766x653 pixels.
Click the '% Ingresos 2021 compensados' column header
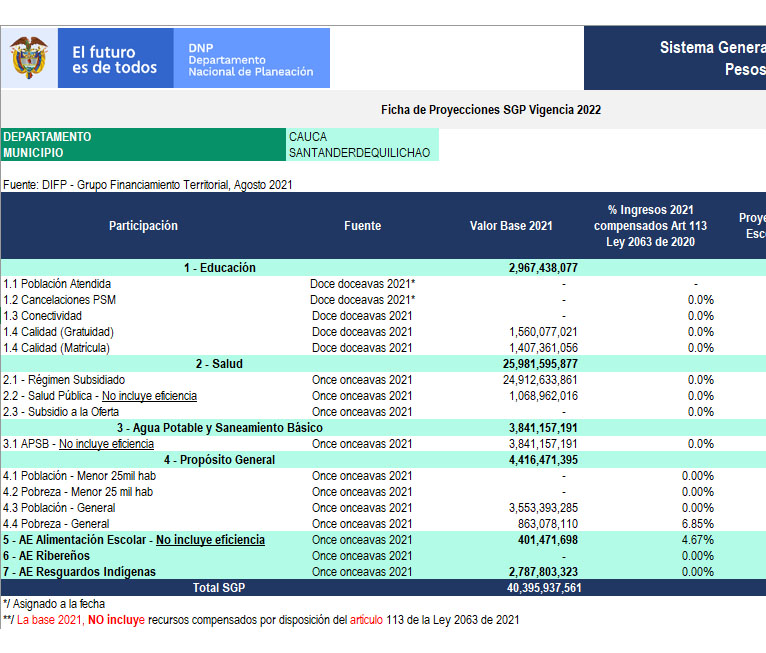650,226
